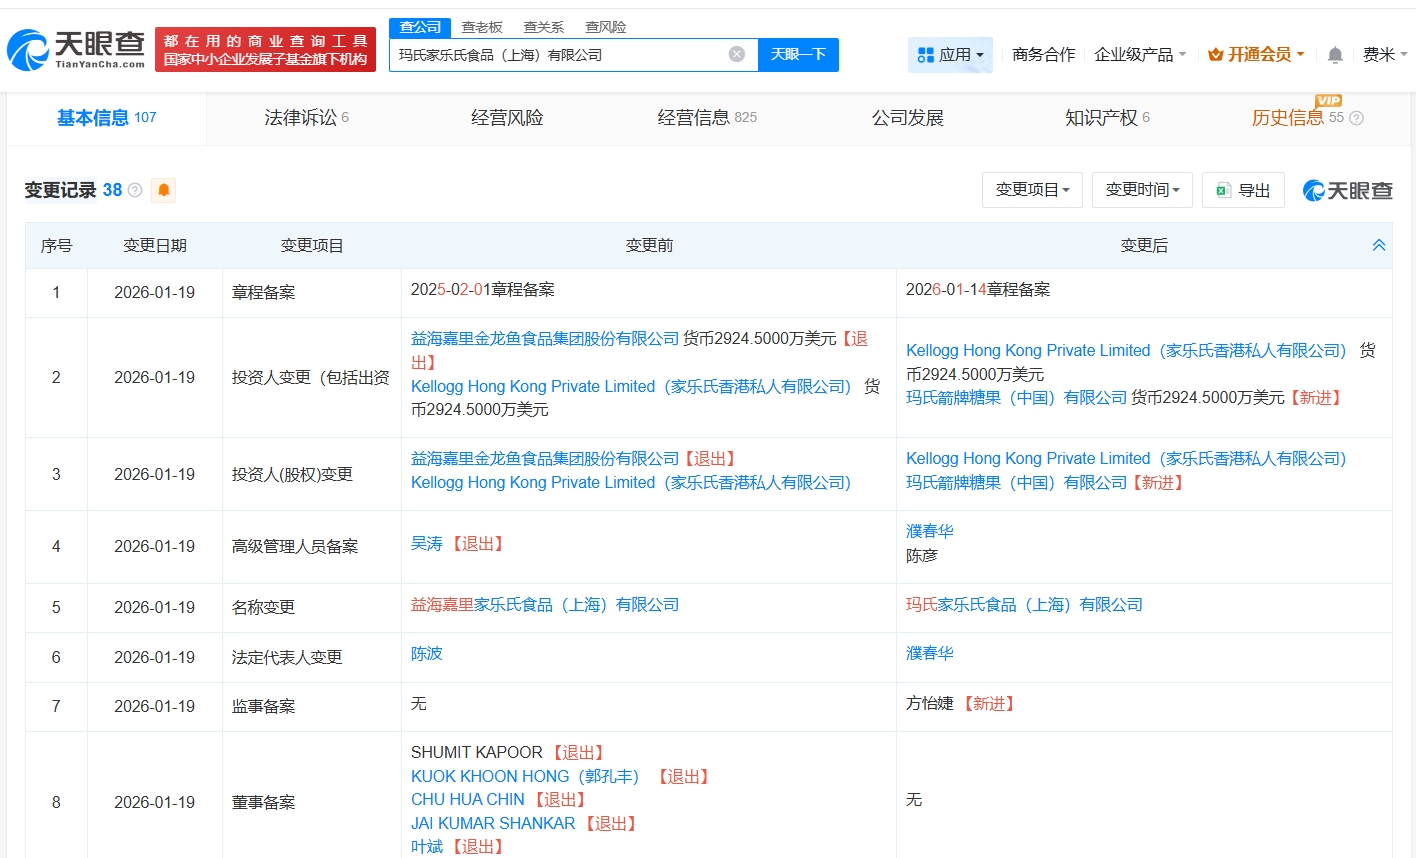Collapse table using double-chevron icon
The height and width of the screenshot is (858, 1416).
click(x=1378, y=245)
